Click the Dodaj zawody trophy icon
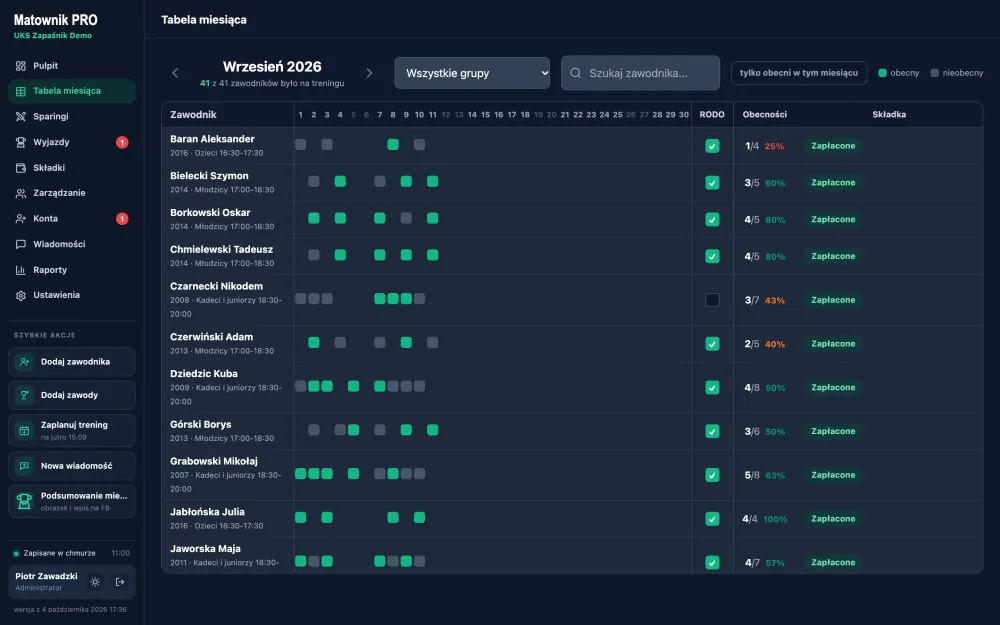Viewport: 1000px width, 625px height. coord(24,395)
